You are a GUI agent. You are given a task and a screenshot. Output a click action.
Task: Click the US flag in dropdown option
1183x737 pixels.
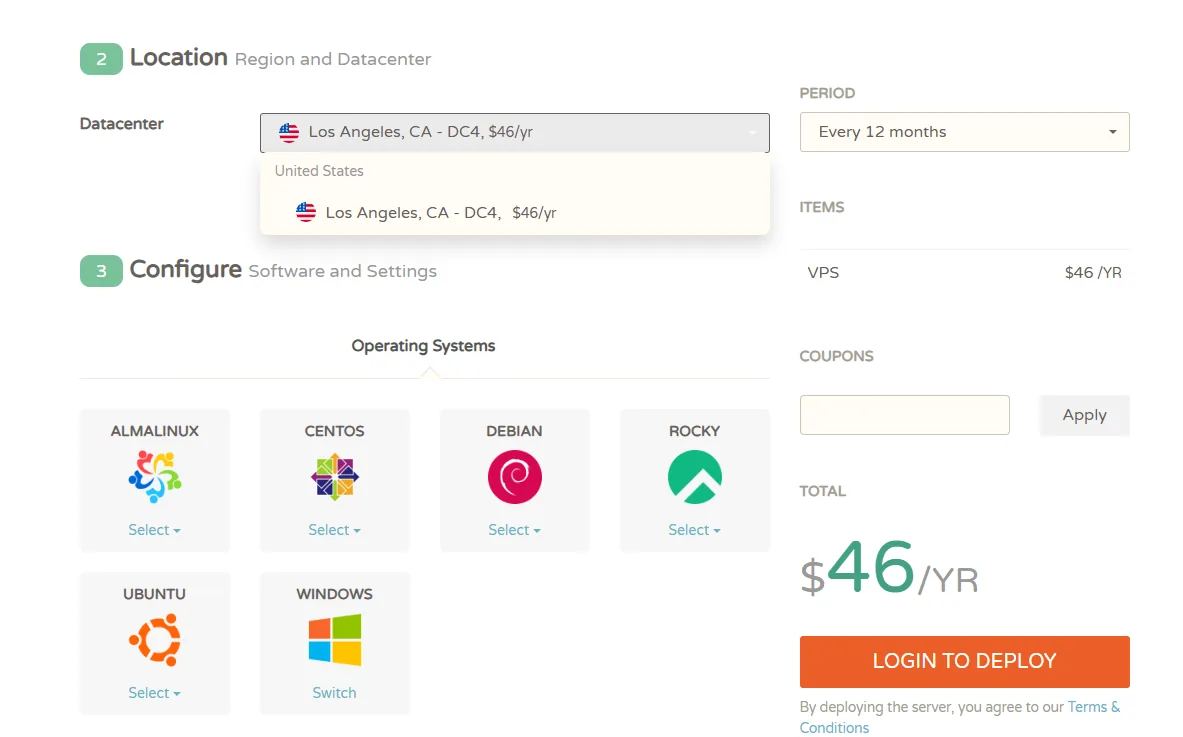(306, 212)
